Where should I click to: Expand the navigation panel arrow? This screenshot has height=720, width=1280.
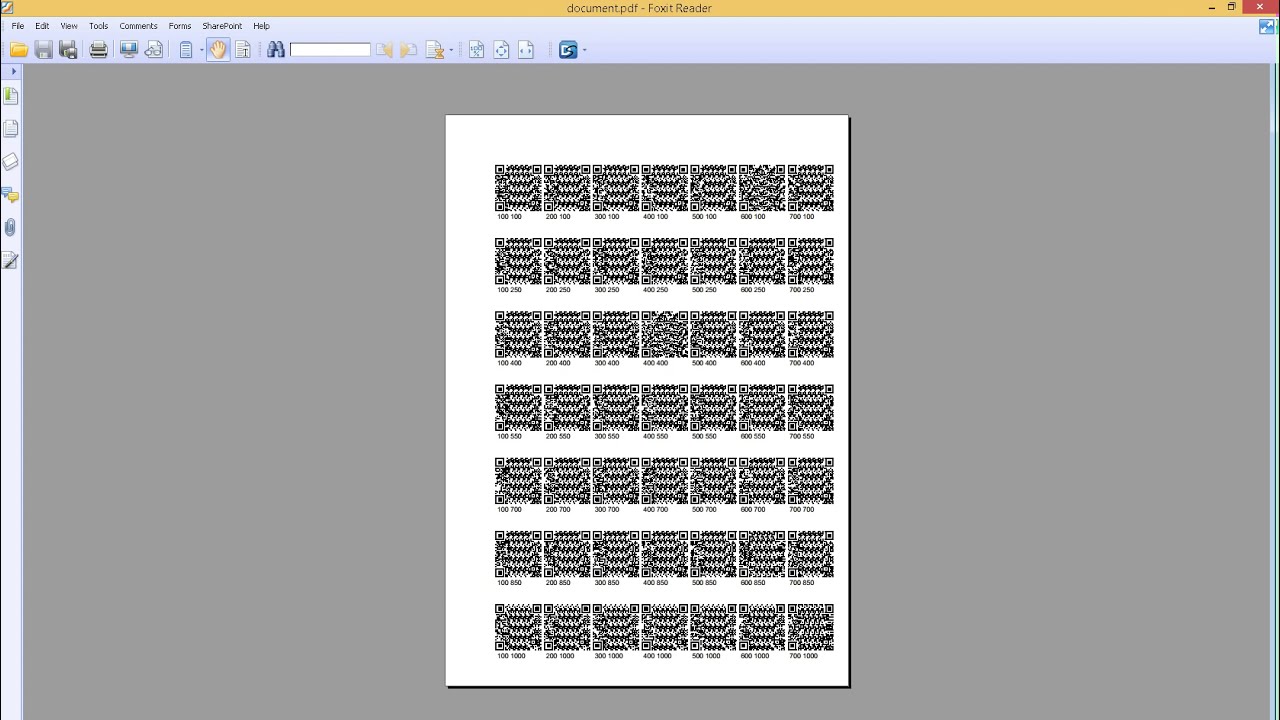(x=14, y=72)
